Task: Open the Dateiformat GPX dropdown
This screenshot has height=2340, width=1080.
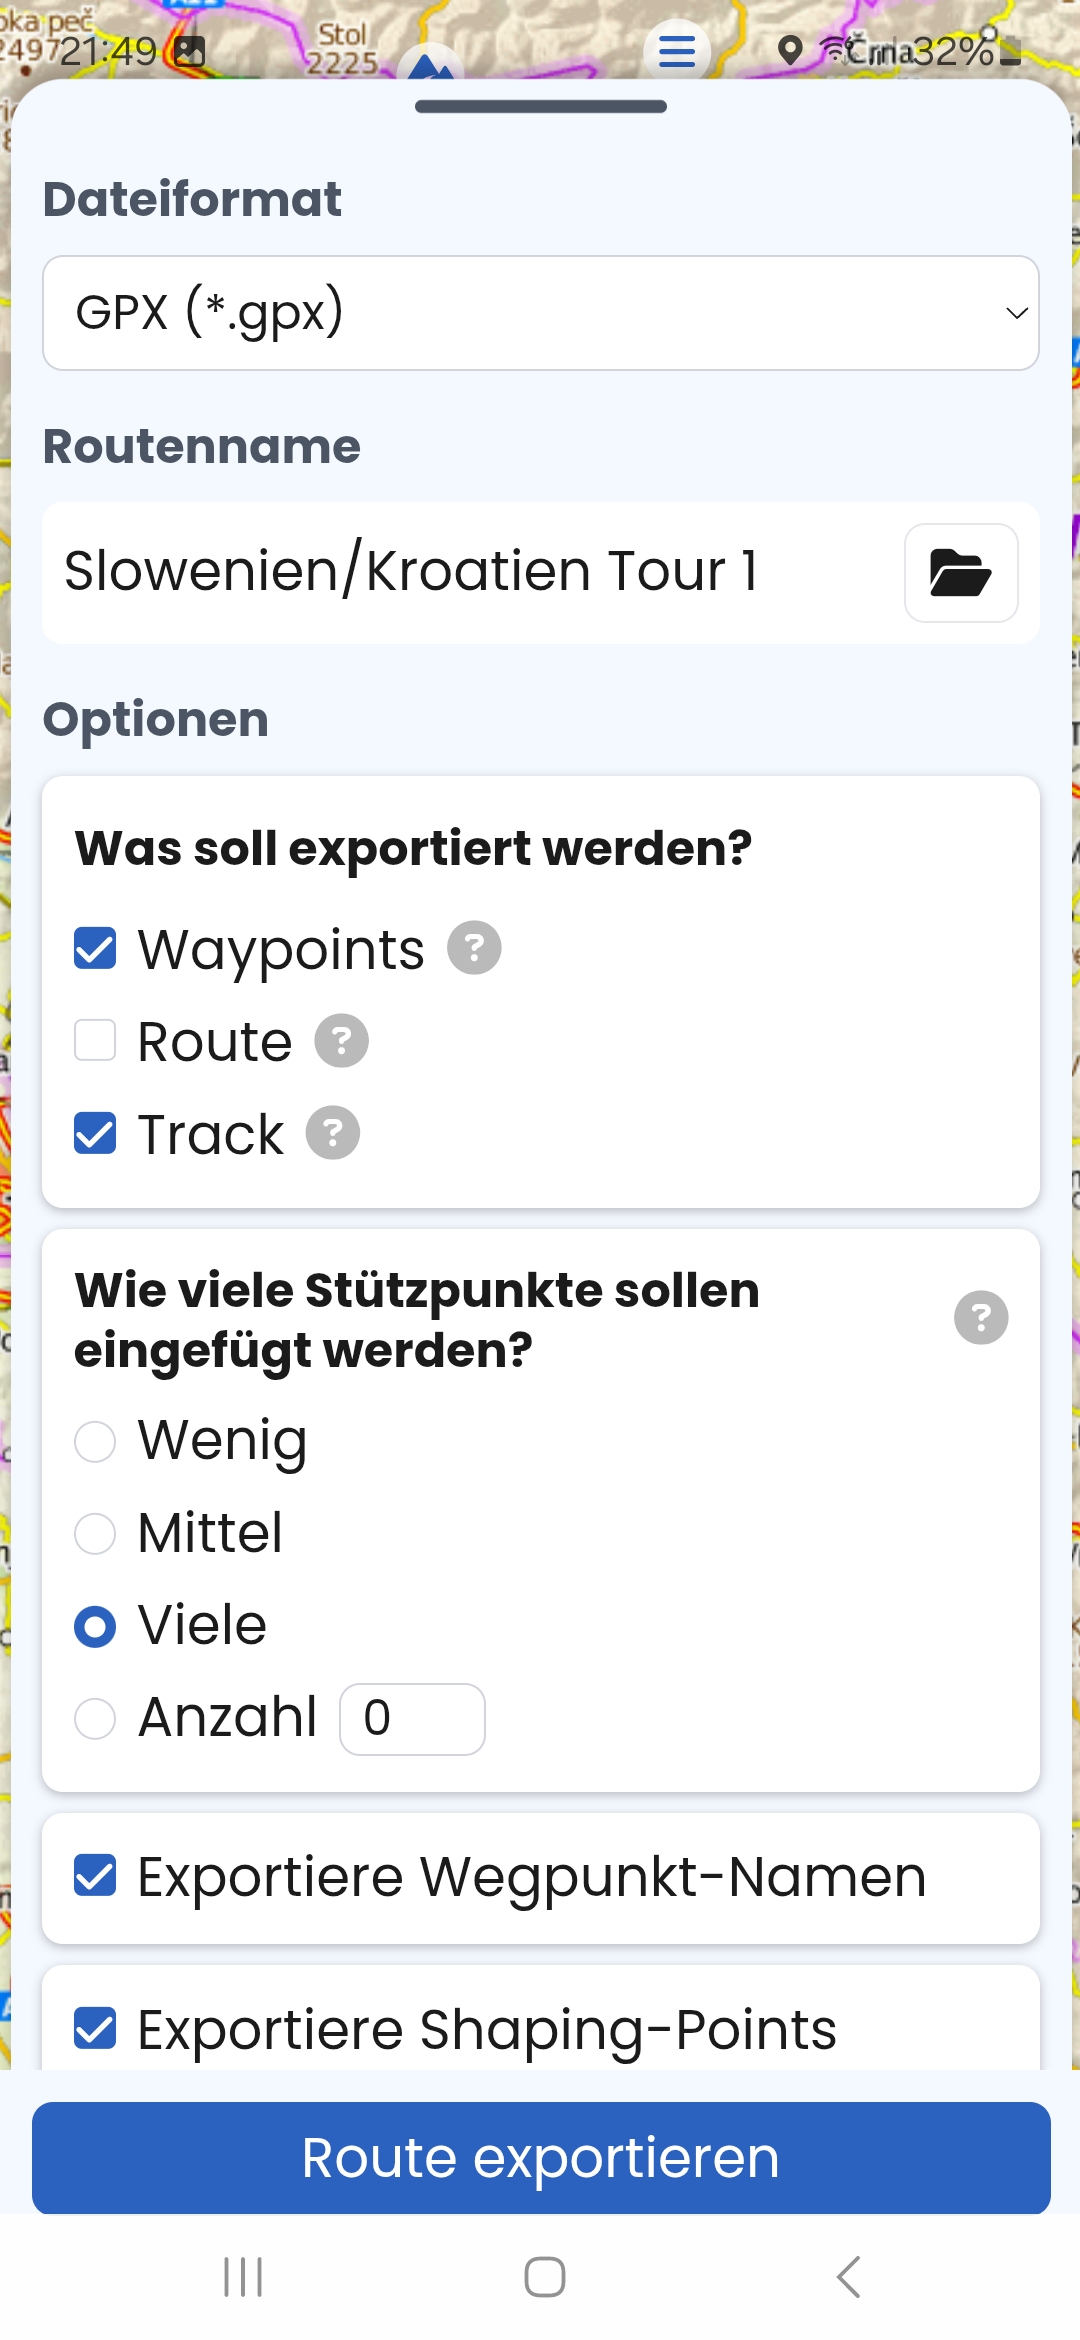Action: [541, 313]
